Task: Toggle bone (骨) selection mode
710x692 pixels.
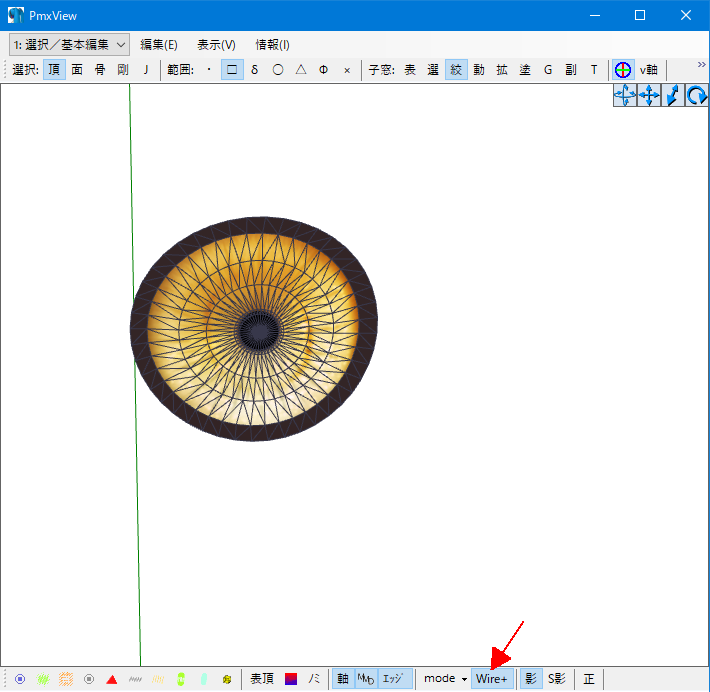Action: [100, 70]
